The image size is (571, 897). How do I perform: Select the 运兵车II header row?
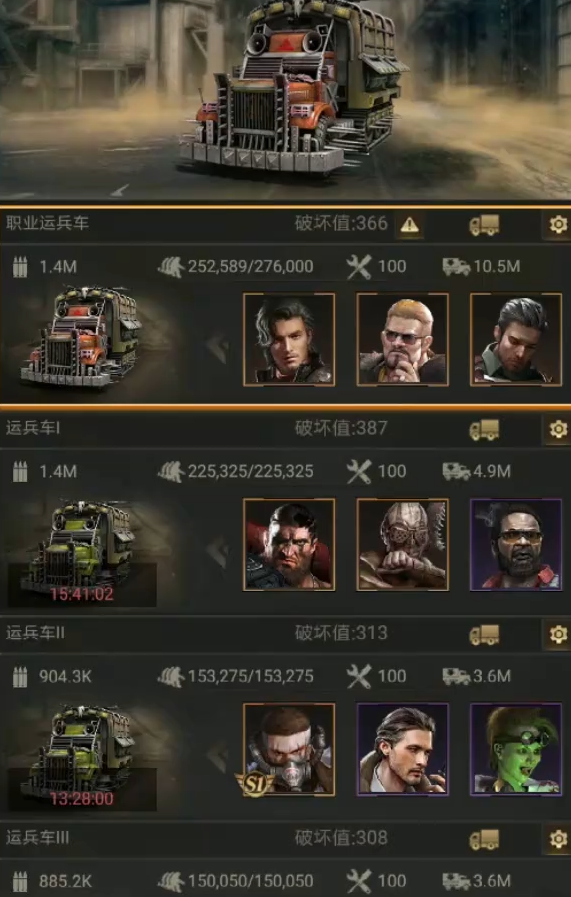(286, 634)
